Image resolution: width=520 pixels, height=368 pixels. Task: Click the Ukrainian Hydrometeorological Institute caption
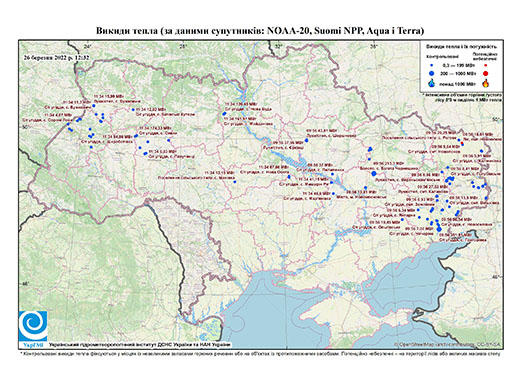click(140, 344)
